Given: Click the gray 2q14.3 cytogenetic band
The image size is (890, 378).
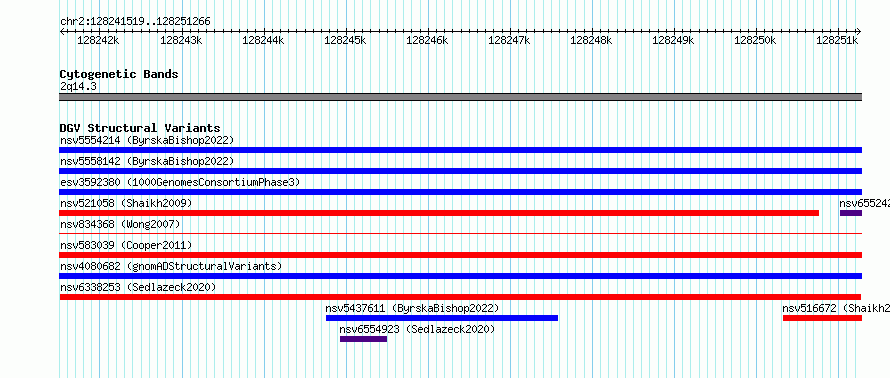Looking at the screenshot, I should pyautogui.click(x=460, y=97).
